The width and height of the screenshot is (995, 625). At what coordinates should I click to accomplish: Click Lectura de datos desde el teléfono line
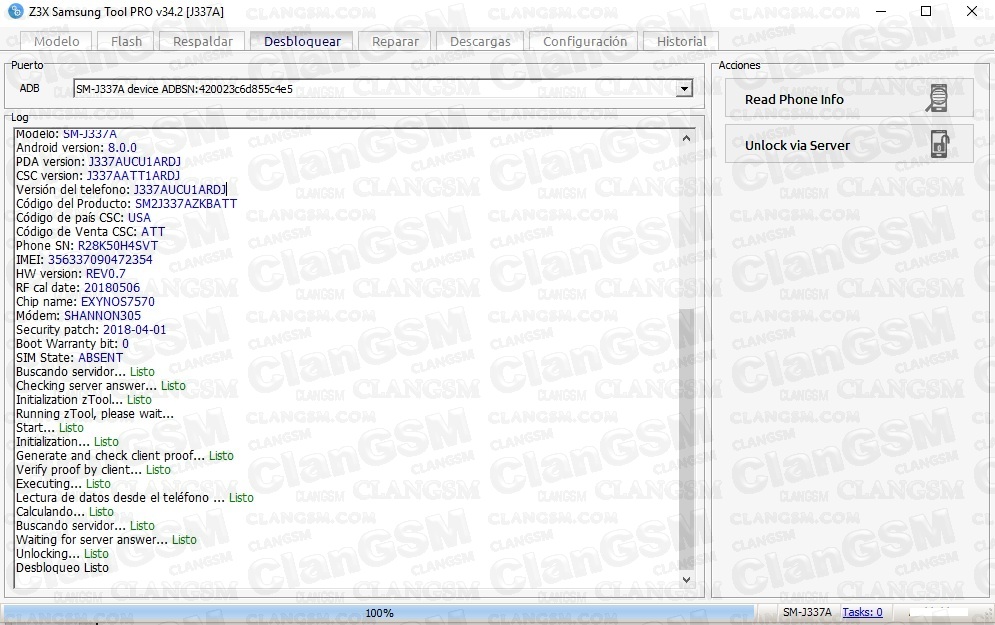pyautogui.click(x=135, y=497)
